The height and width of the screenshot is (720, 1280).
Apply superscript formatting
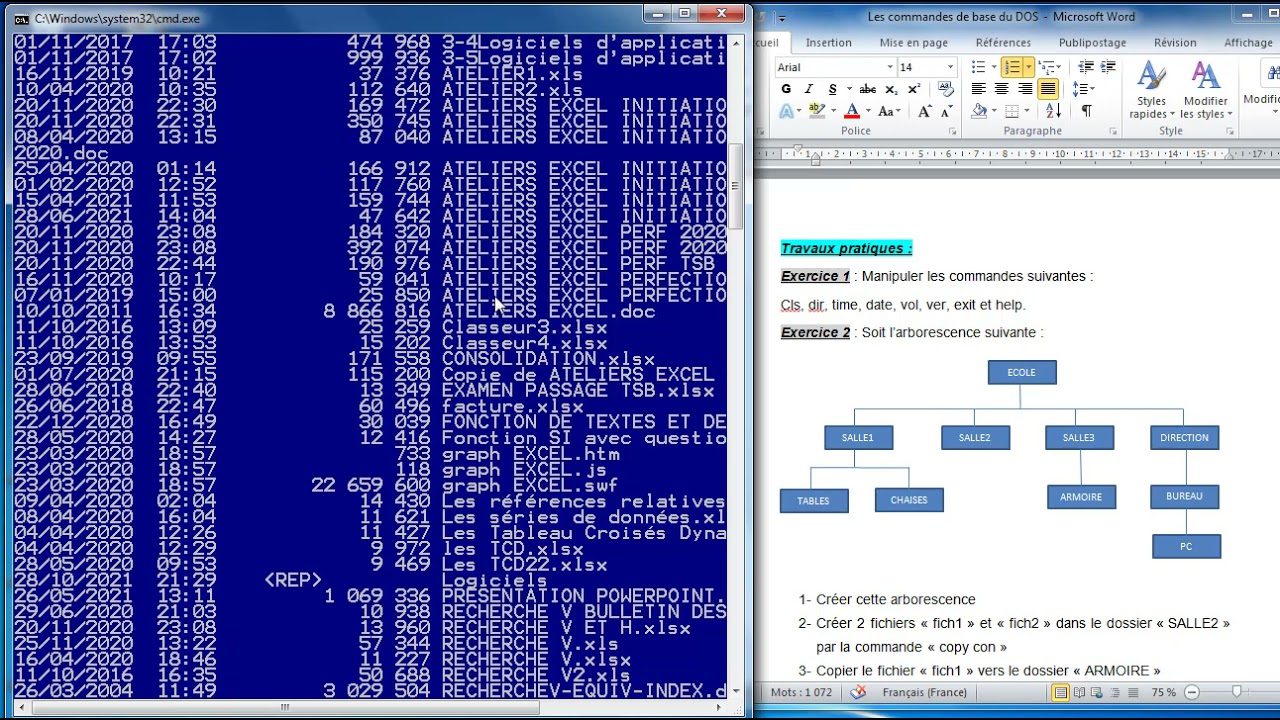[912, 89]
